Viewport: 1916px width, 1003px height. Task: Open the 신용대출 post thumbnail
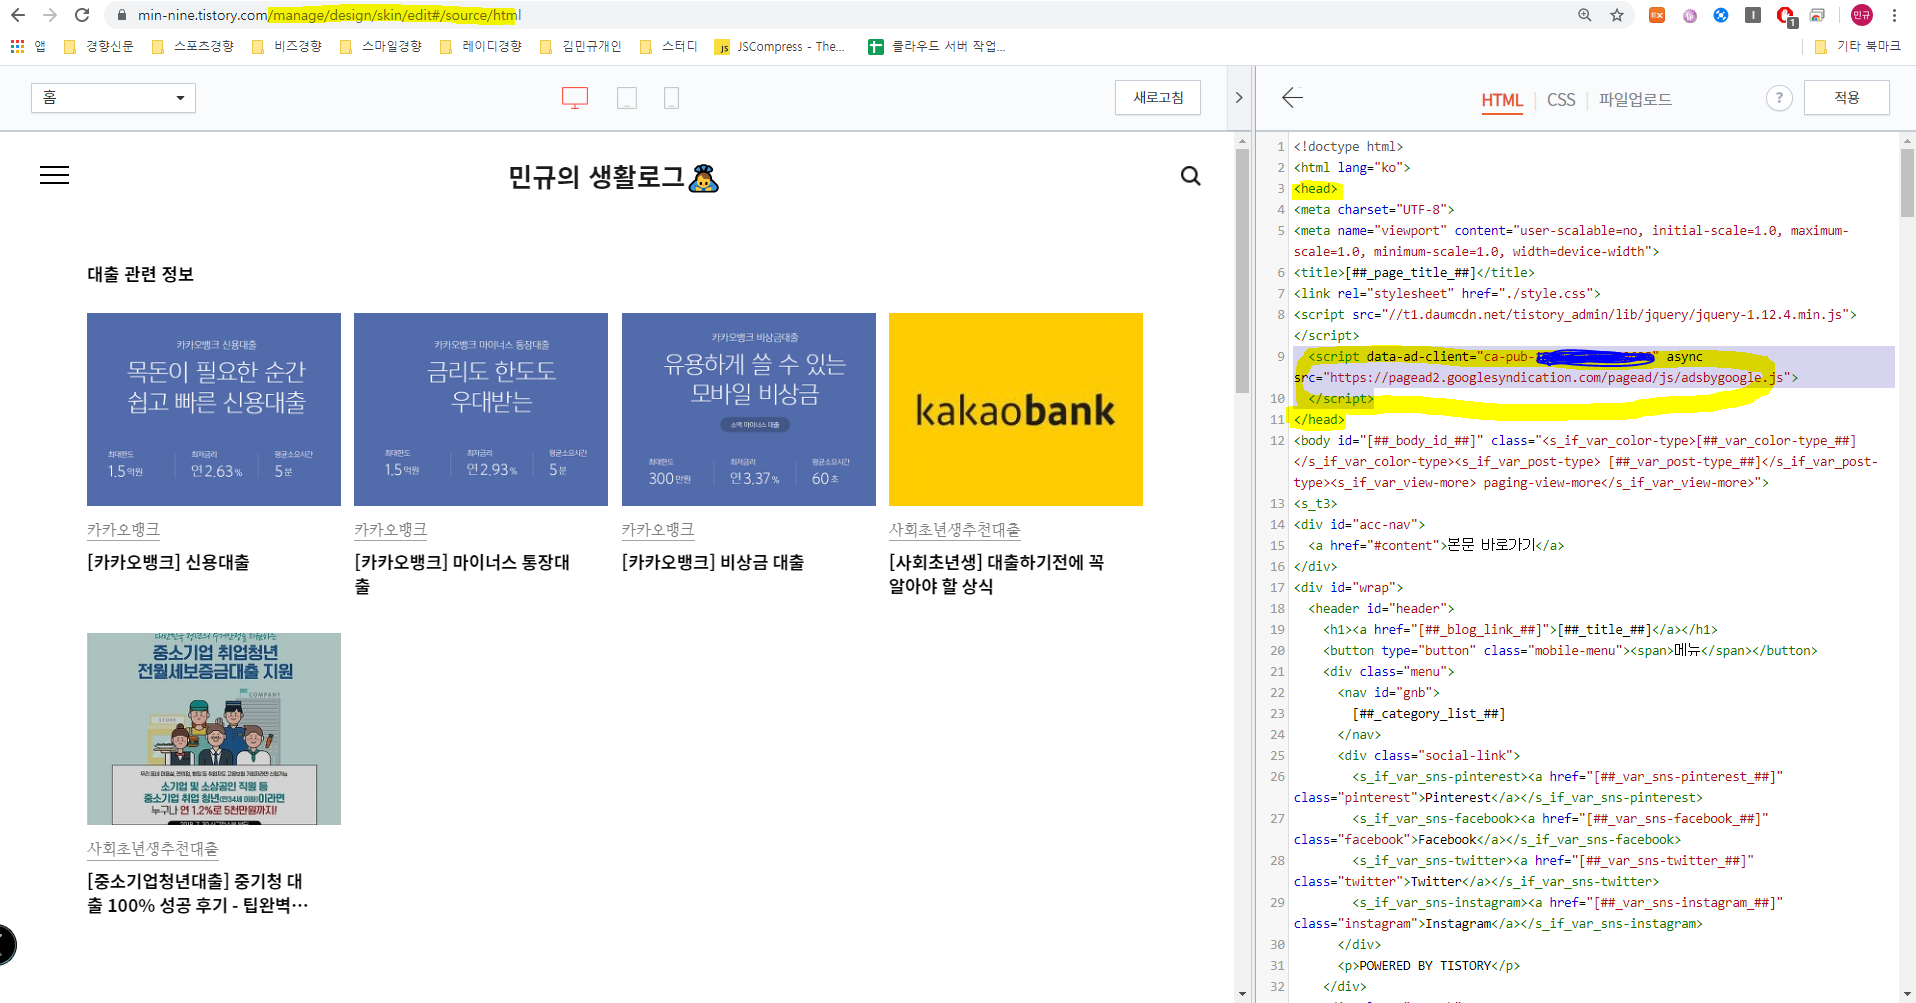214,409
